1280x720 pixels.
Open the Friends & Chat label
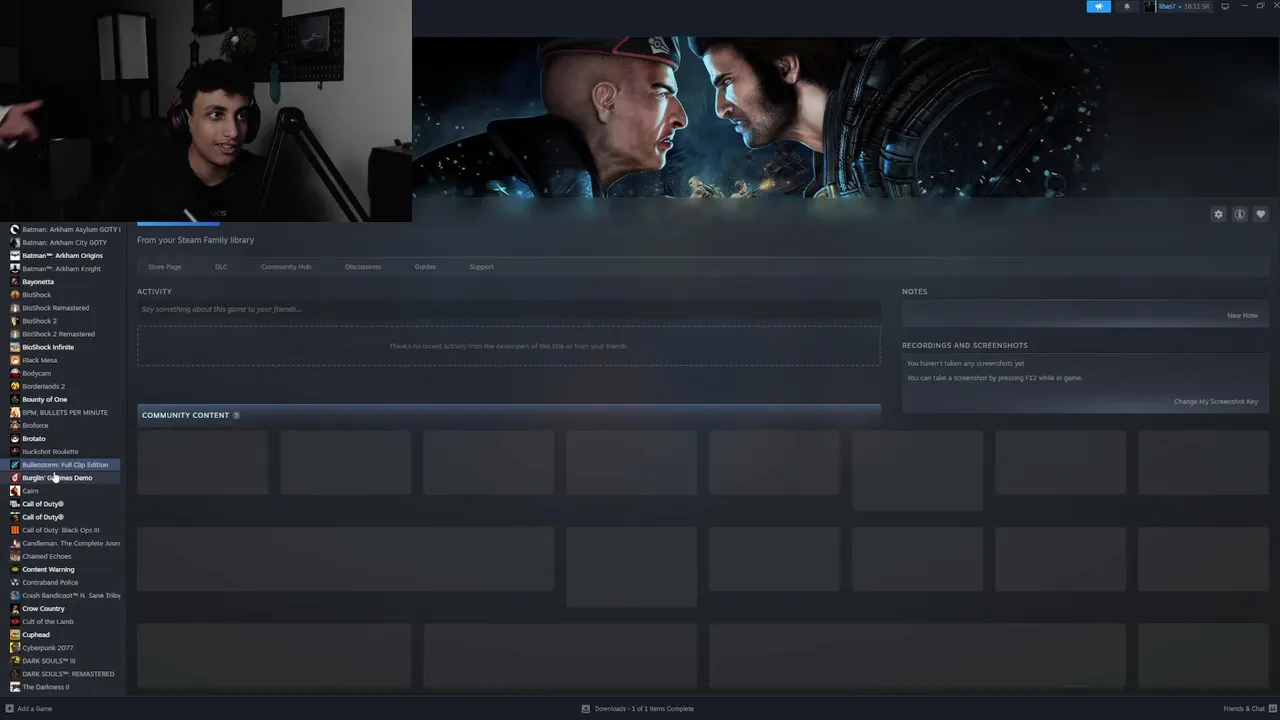coord(1244,709)
